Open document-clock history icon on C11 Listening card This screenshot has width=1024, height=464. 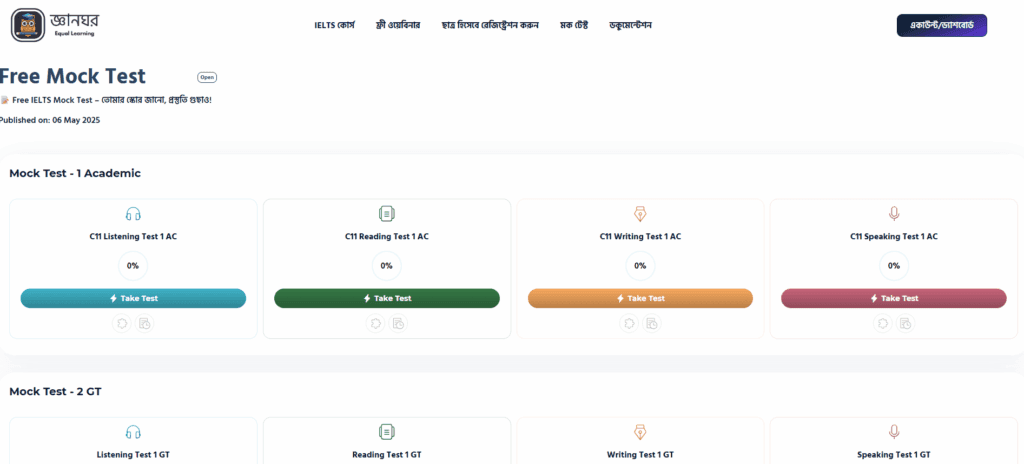[145, 323]
